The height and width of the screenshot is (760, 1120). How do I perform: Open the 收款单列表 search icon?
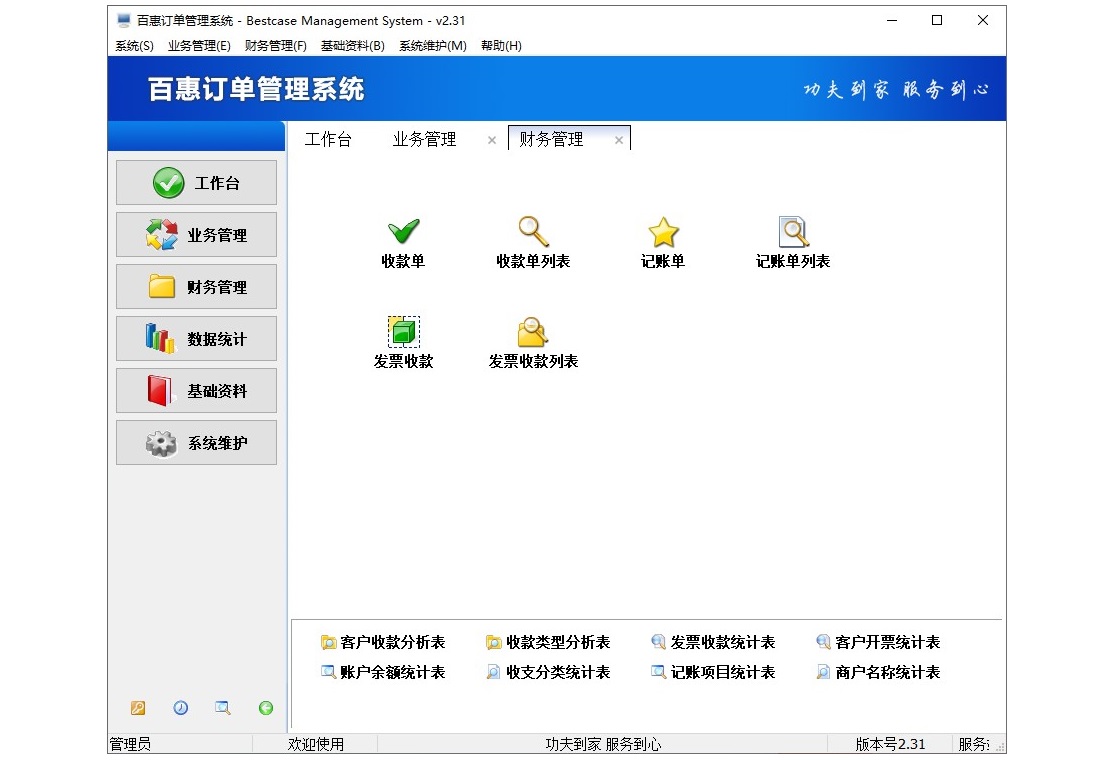pos(533,240)
